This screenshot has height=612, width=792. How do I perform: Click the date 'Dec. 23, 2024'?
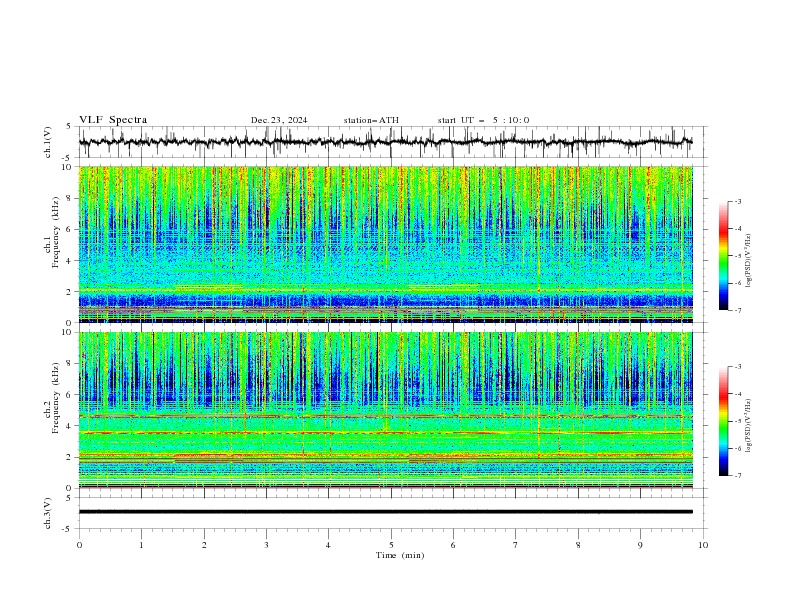pyautogui.click(x=279, y=120)
